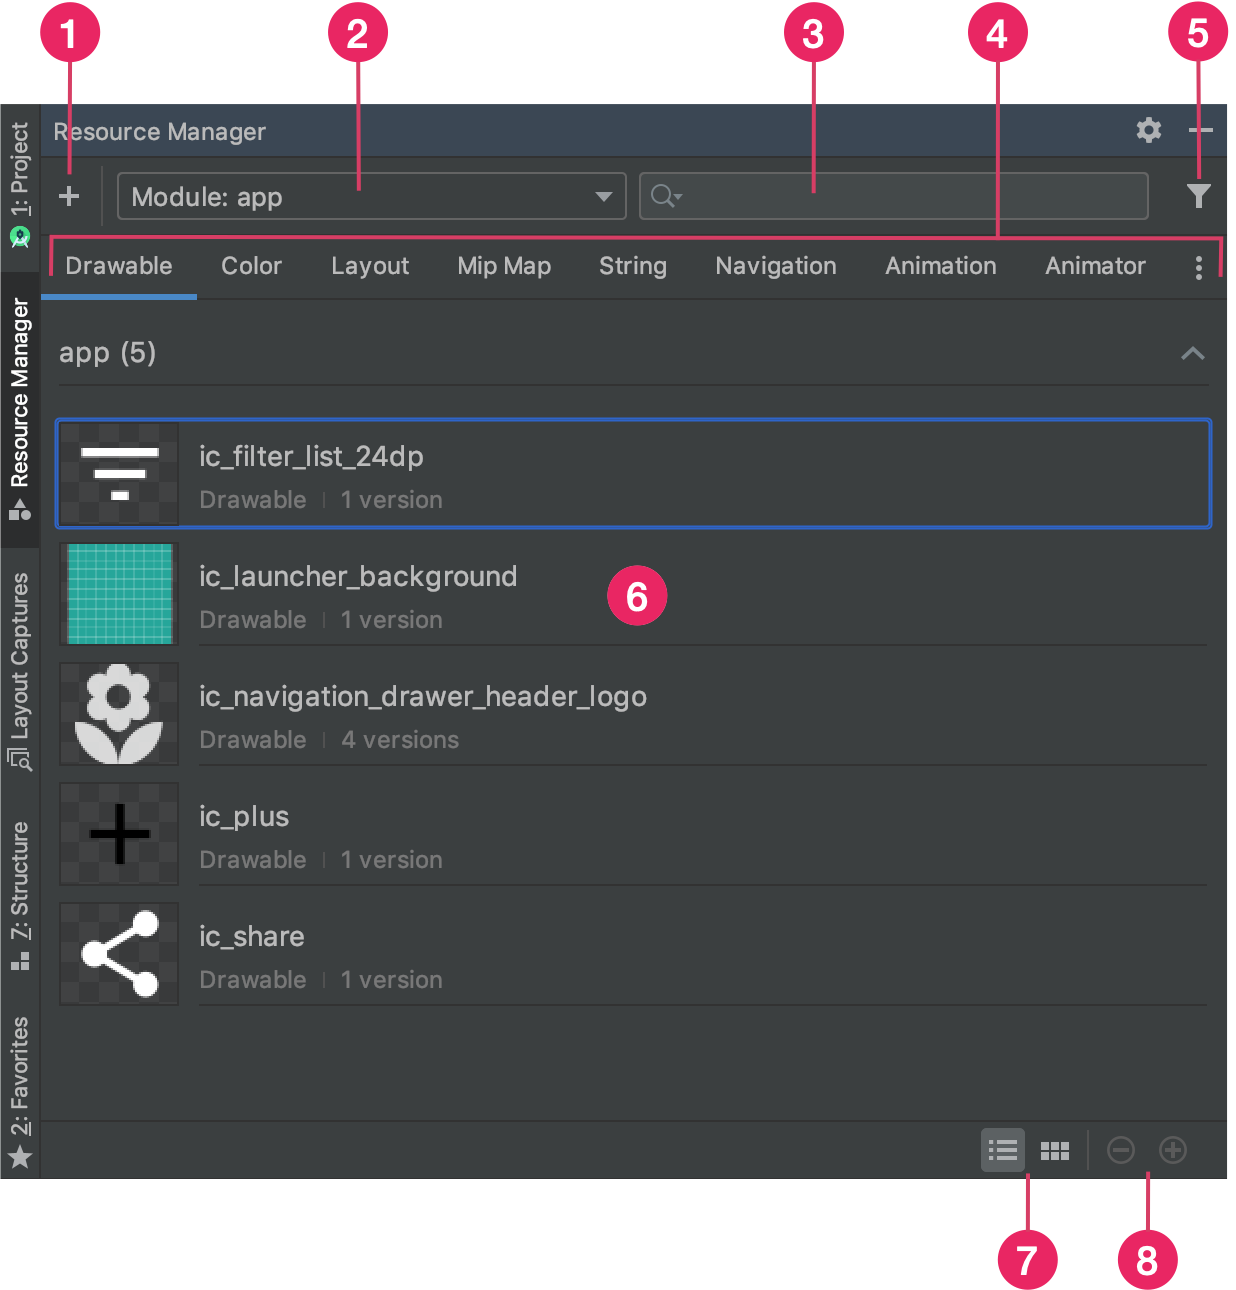Zoom out thumbnails with minus icon
Screen dimensions: 1236x1290
click(x=1120, y=1150)
